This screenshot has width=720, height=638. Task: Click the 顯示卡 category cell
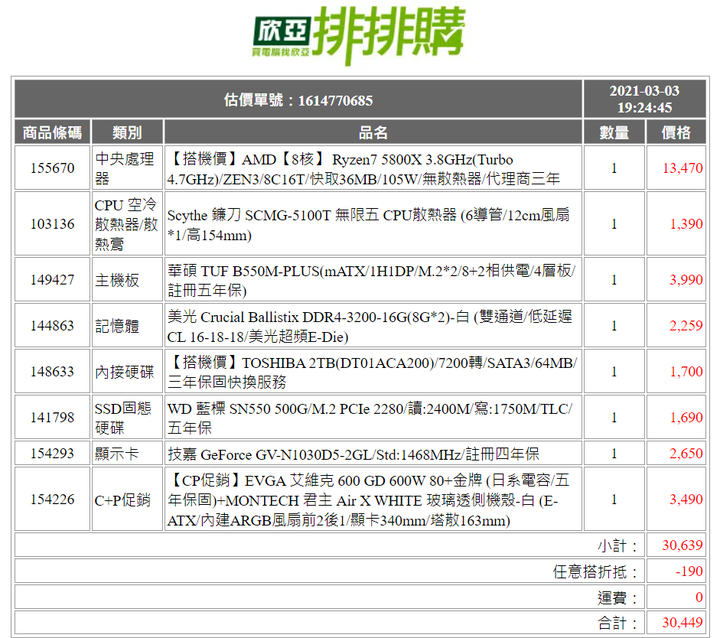pyautogui.click(x=127, y=453)
